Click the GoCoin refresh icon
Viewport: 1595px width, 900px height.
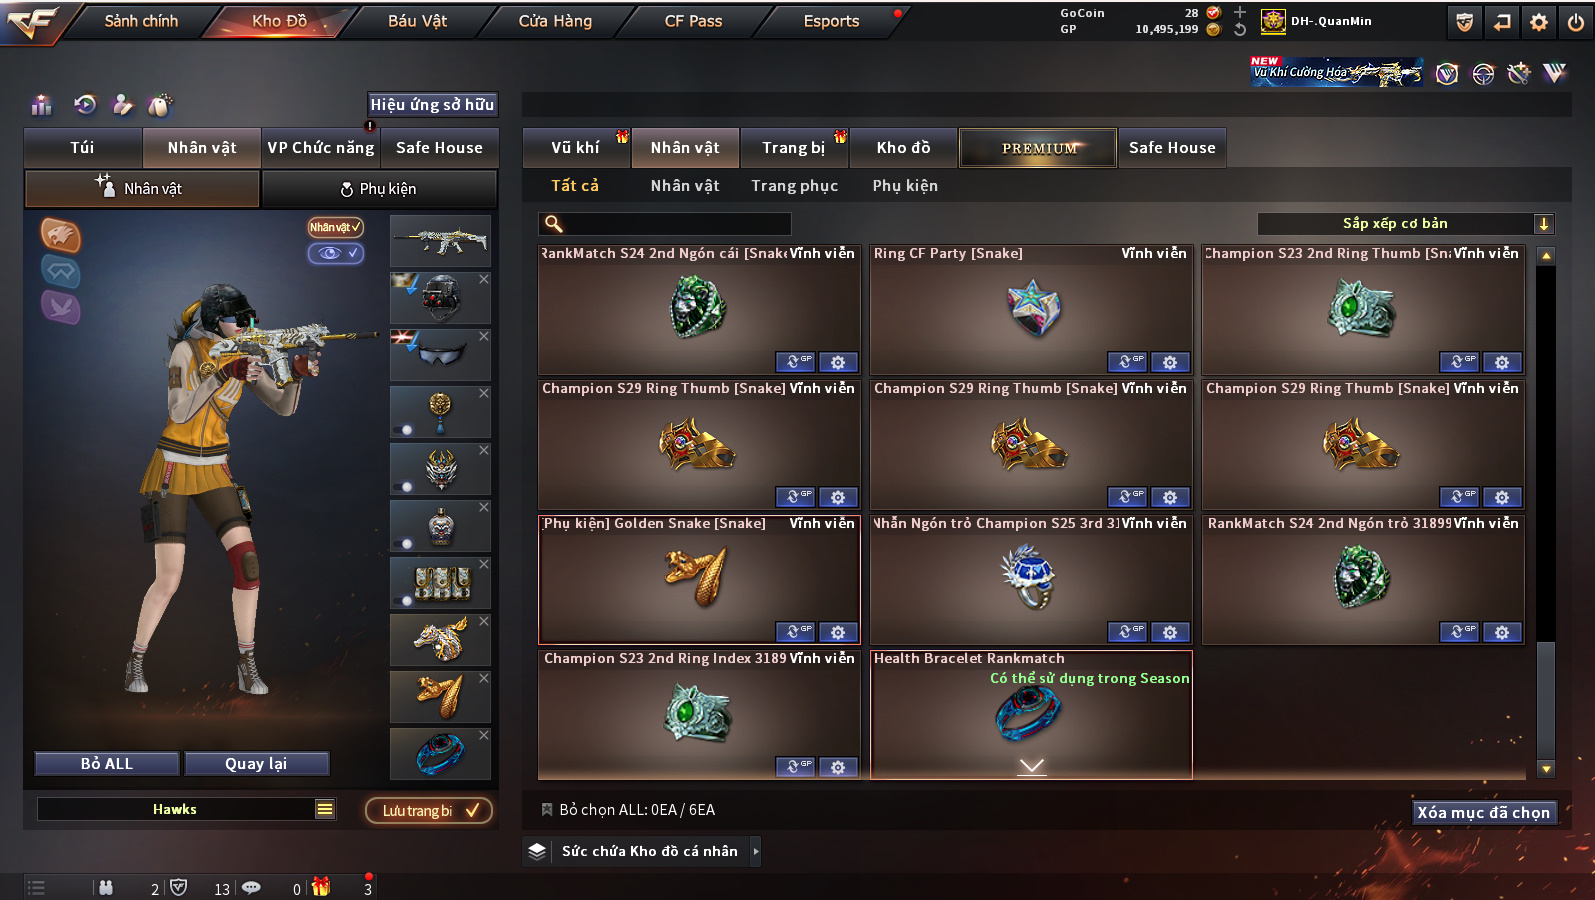click(x=1240, y=30)
